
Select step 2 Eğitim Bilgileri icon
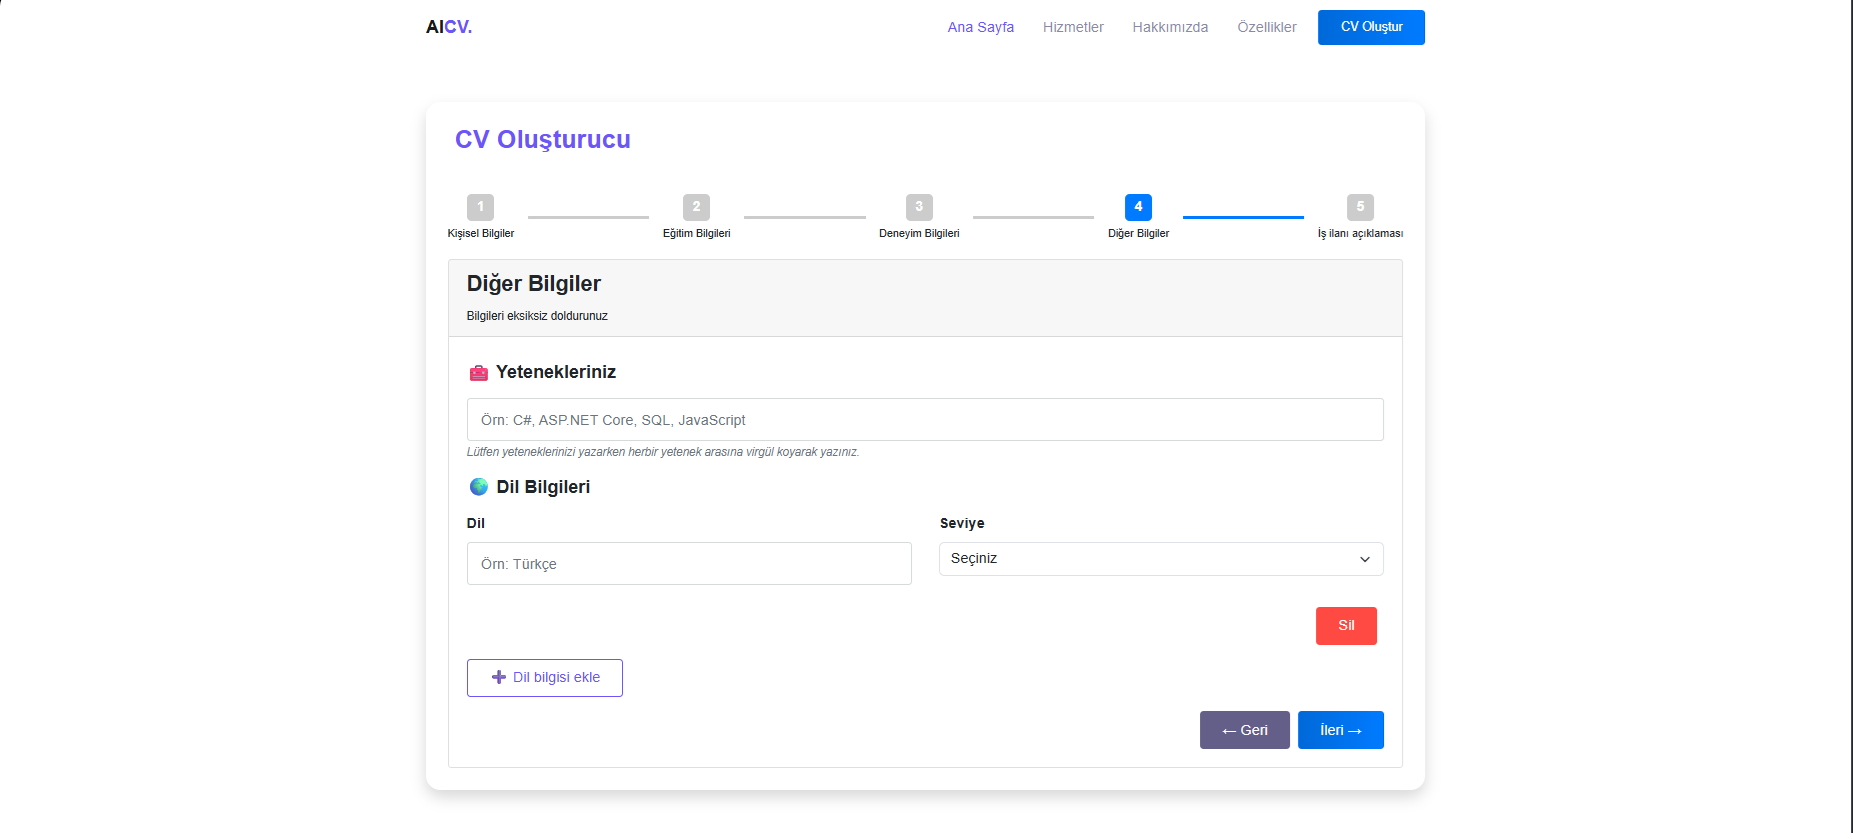tap(696, 207)
